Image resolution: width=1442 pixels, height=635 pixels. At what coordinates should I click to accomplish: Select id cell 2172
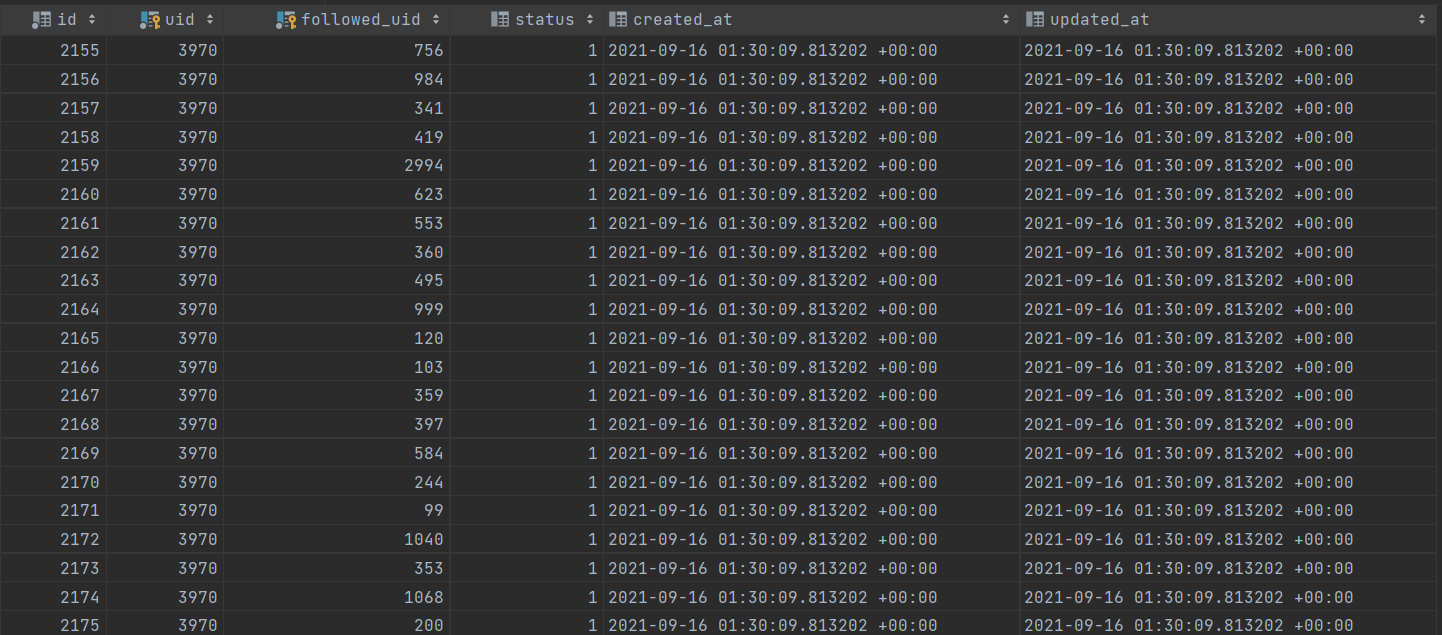[80, 540]
